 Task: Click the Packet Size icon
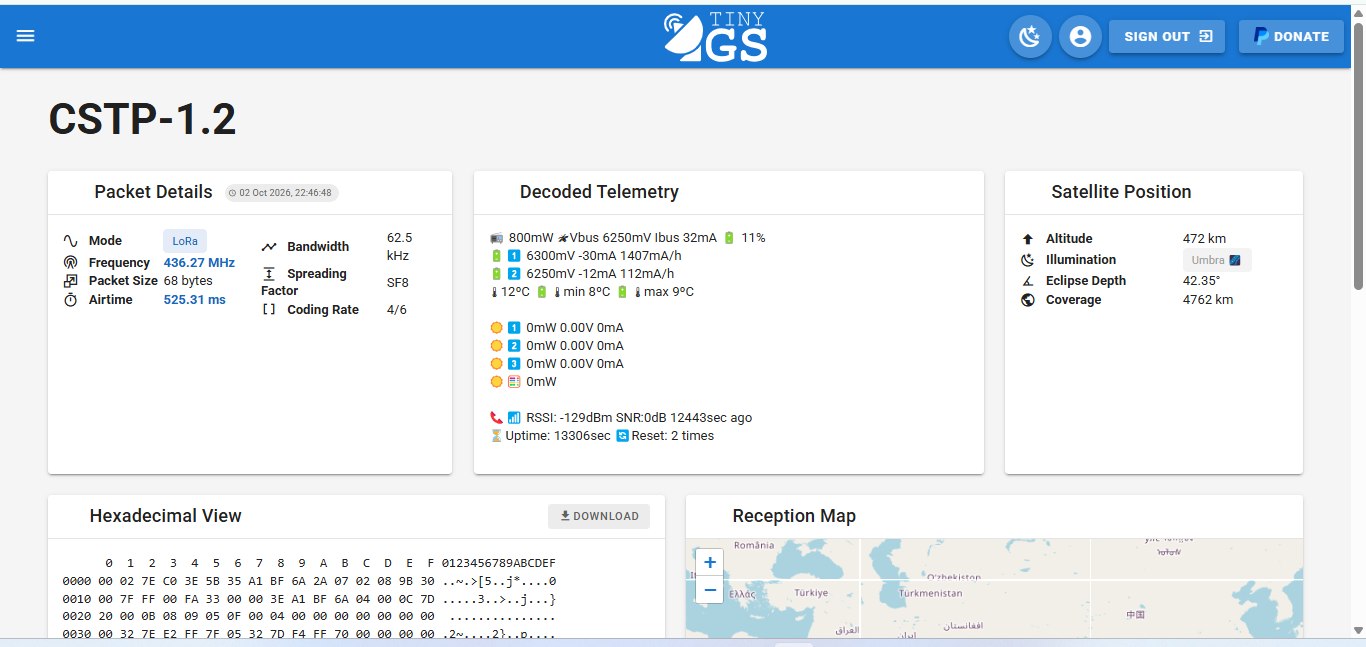tap(71, 281)
